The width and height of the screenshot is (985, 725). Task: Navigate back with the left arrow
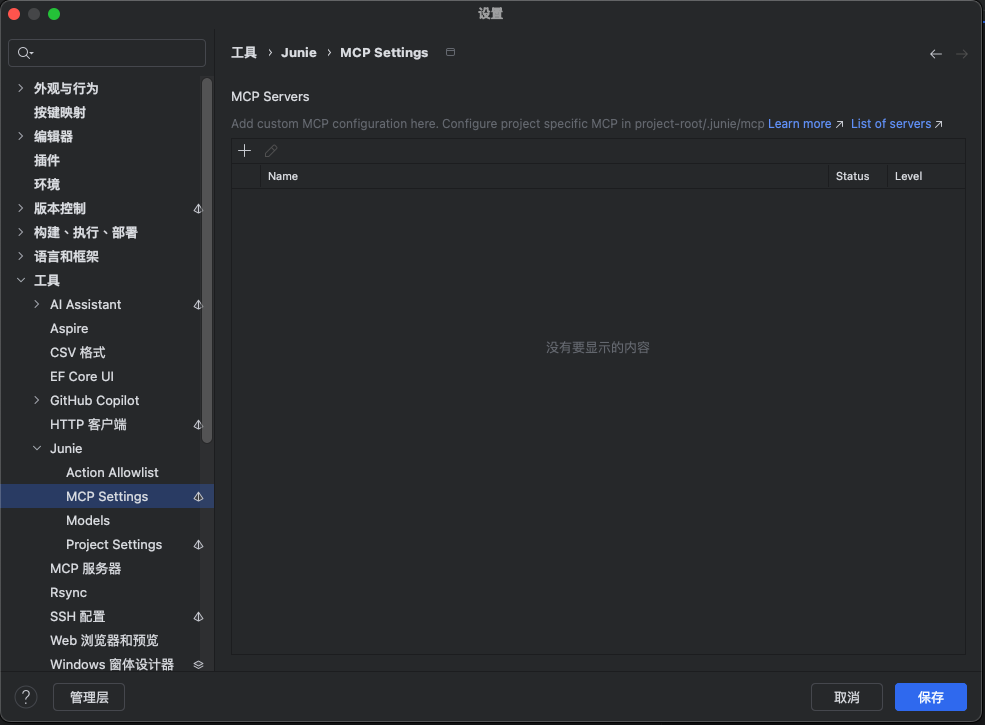tap(935, 54)
